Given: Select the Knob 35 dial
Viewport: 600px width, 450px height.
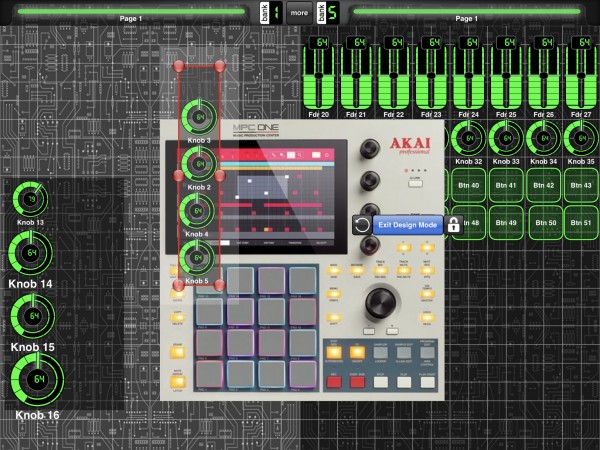Looking at the screenshot, I should [581, 138].
